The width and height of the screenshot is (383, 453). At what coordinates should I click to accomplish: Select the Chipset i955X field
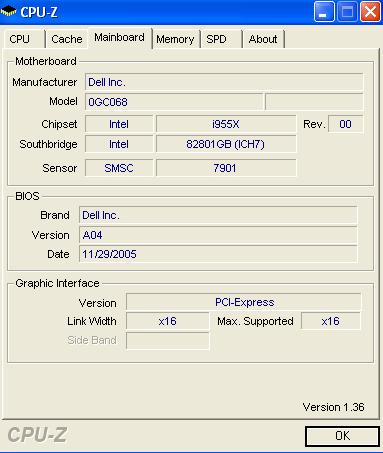[226, 124]
